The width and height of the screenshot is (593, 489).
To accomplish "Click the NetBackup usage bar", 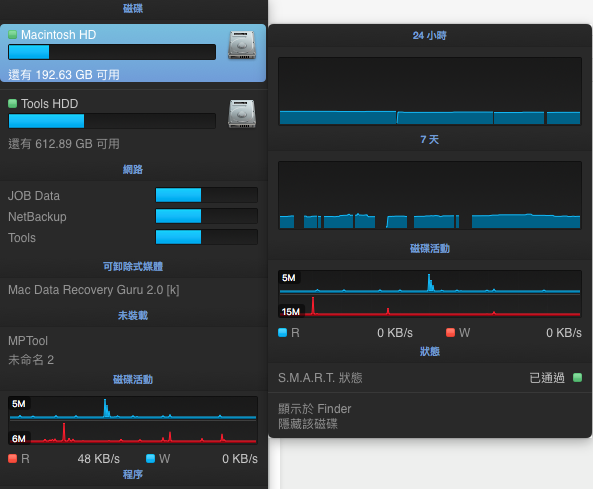I will pyautogui.click(x=206, y=216).
